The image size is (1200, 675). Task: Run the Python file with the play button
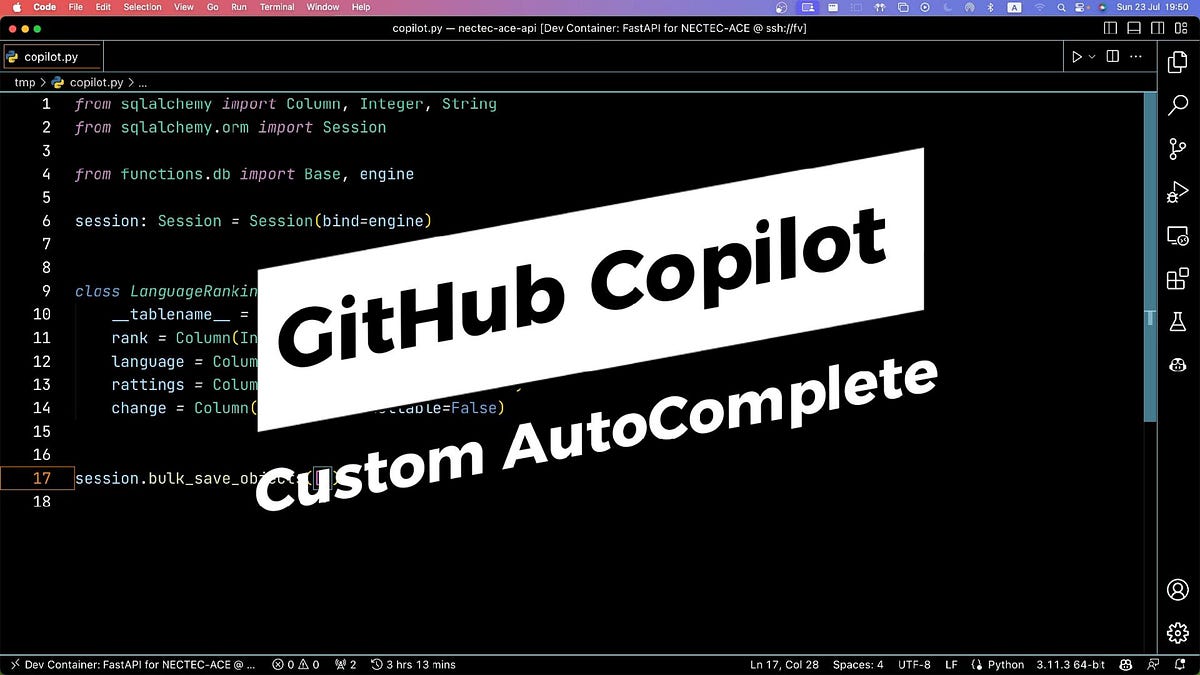point(1077,56)
